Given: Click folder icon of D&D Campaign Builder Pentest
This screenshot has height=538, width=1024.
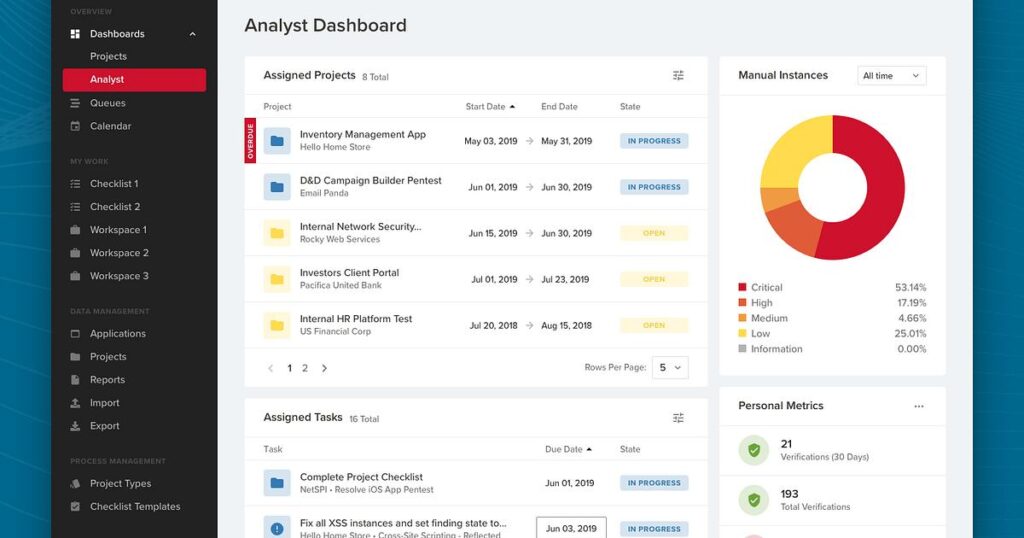Looking at the screenshot, I should (277, 187).
